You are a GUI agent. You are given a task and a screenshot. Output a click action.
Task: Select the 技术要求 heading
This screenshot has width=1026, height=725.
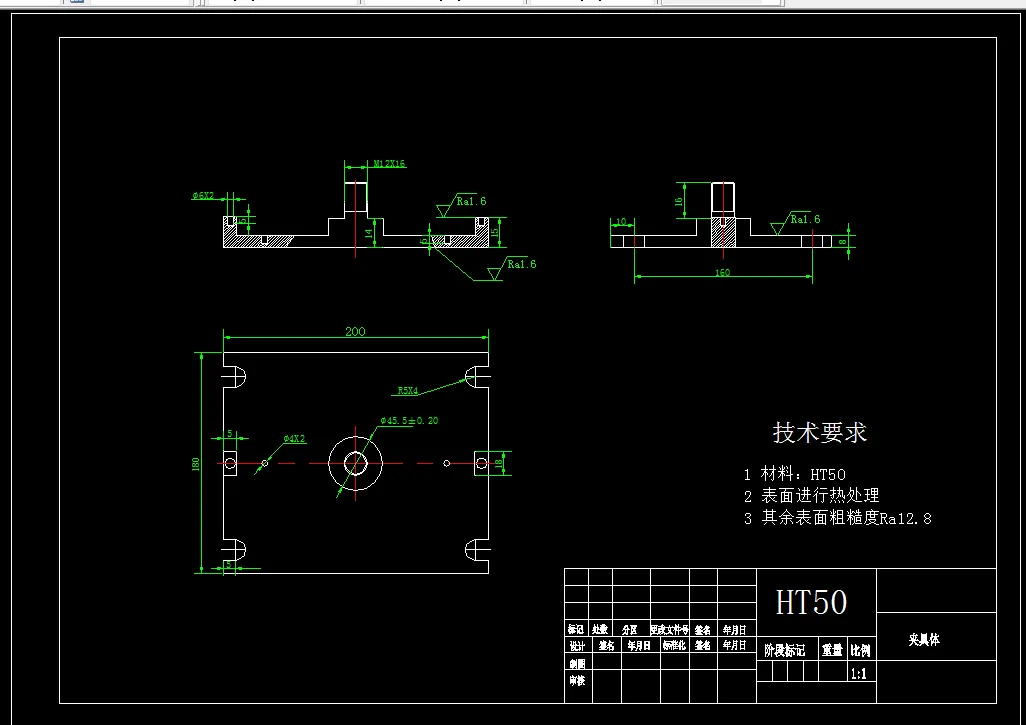(x=820, y=433)
